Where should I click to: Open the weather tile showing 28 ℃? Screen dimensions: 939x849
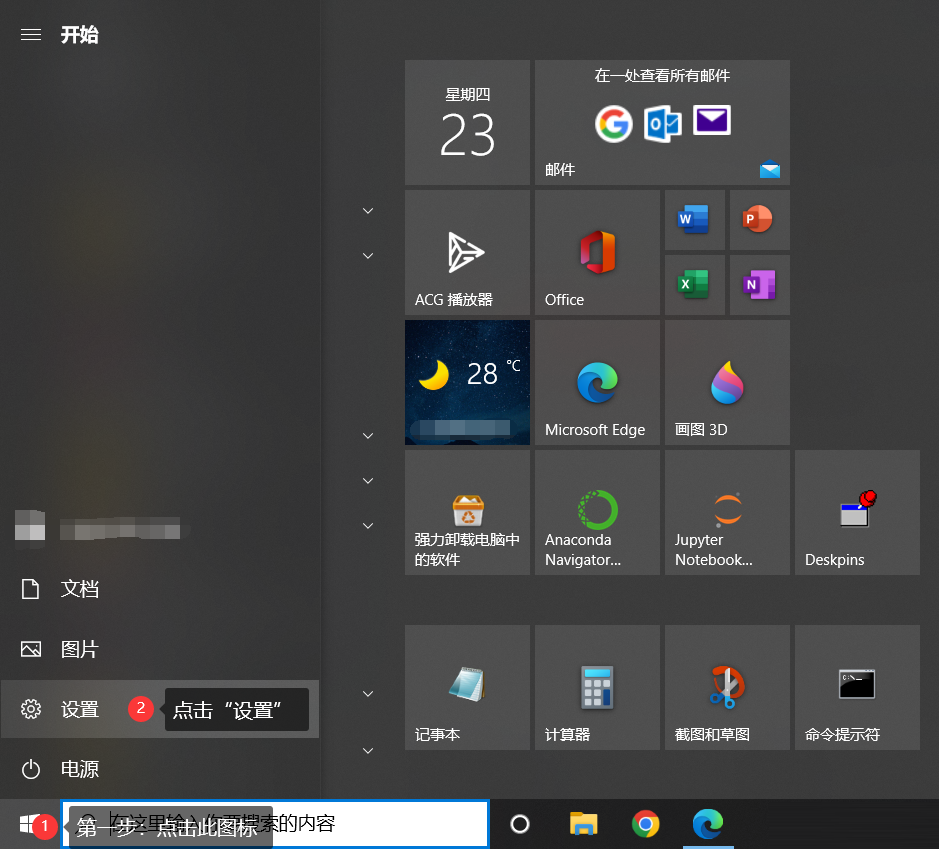click(x=467, y=383)
